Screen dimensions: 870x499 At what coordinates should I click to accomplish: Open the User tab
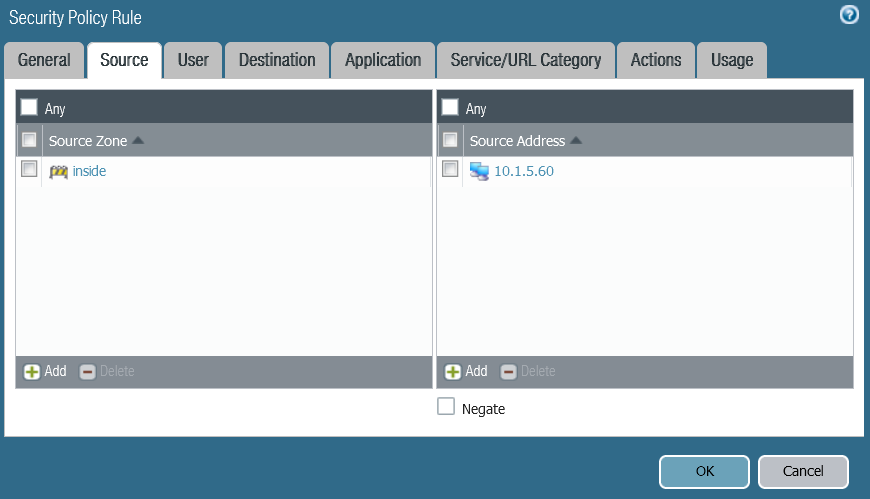coord(193,60)
